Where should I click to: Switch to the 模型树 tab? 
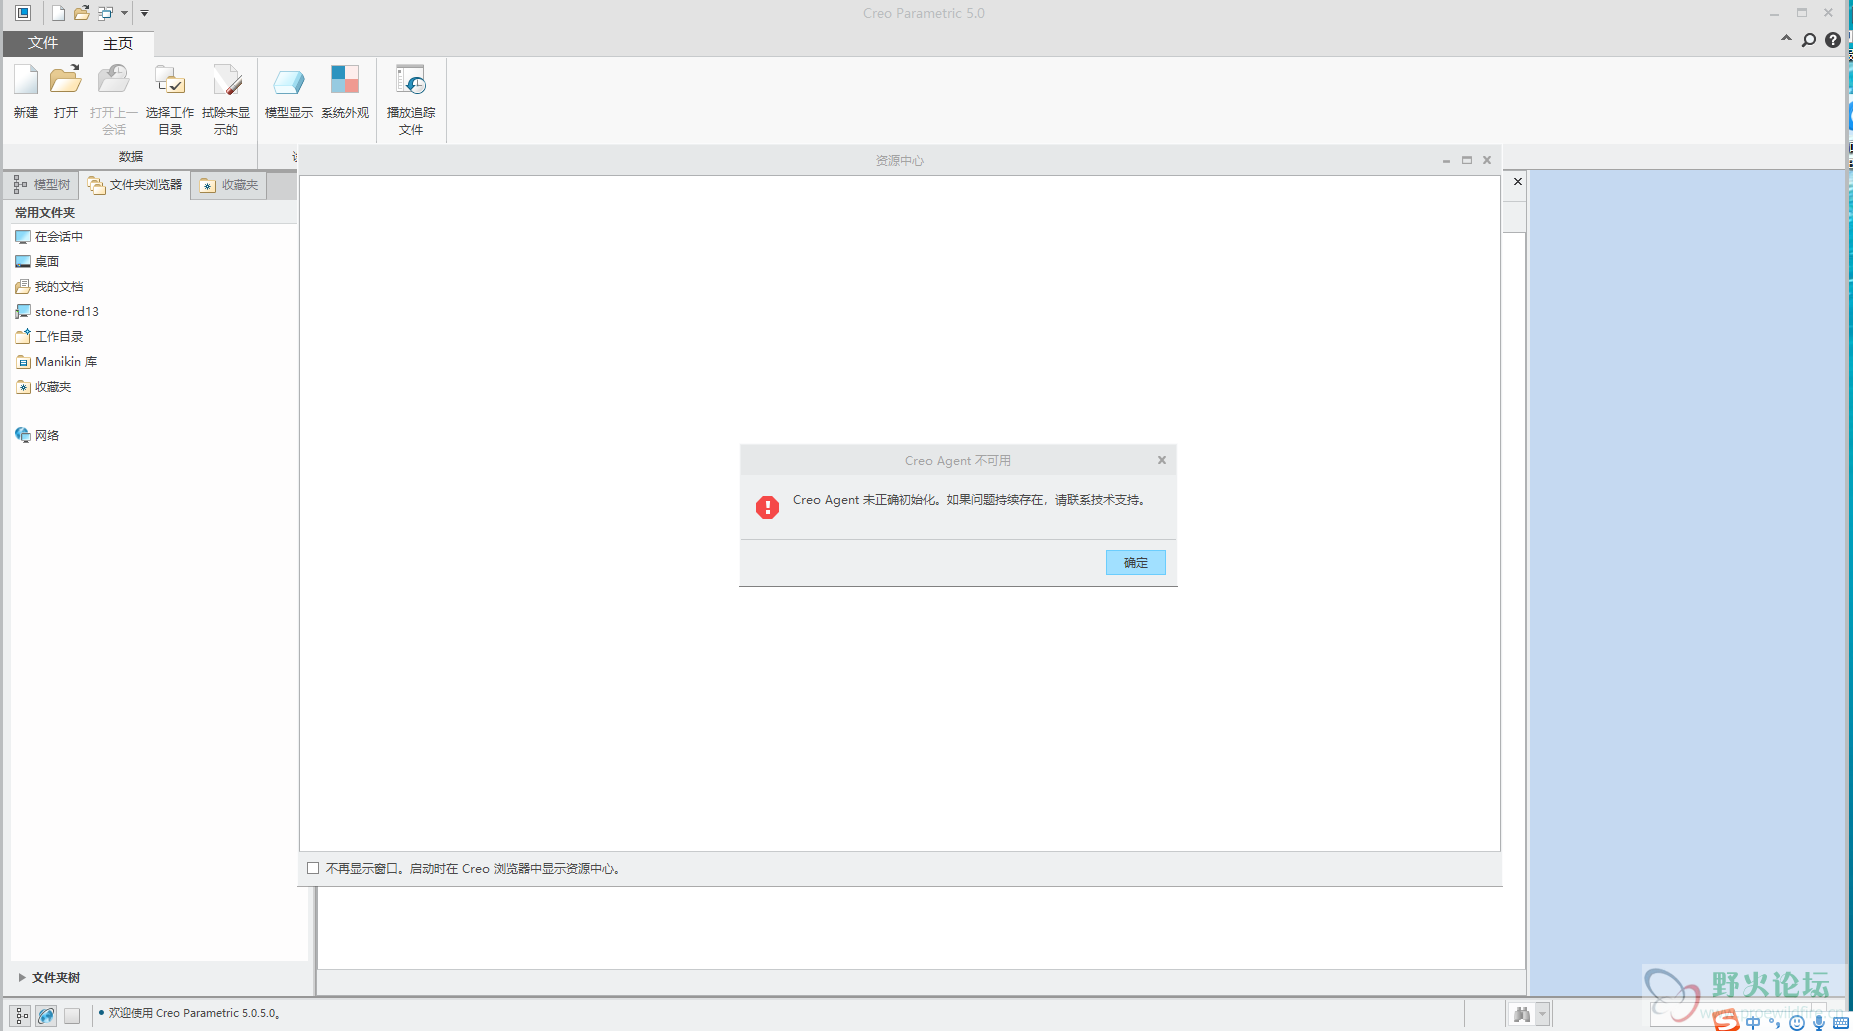click(x=42, y=185)
